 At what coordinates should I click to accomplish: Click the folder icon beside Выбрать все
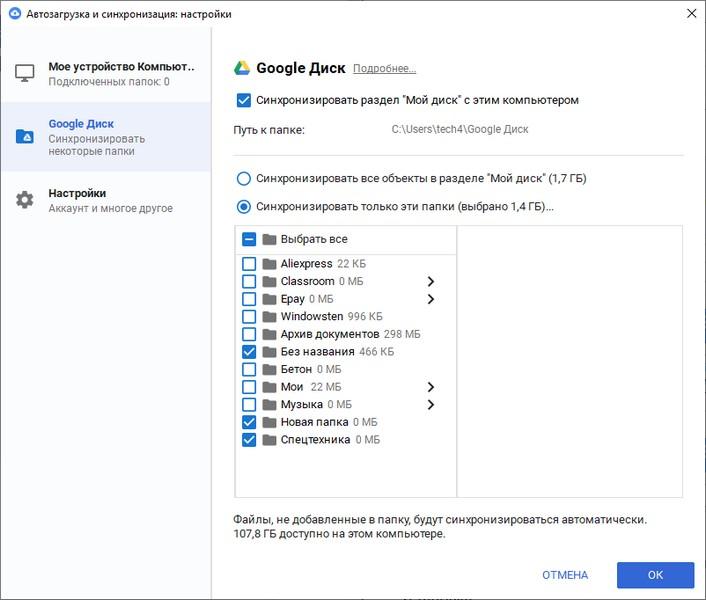(x=269, y=239)
